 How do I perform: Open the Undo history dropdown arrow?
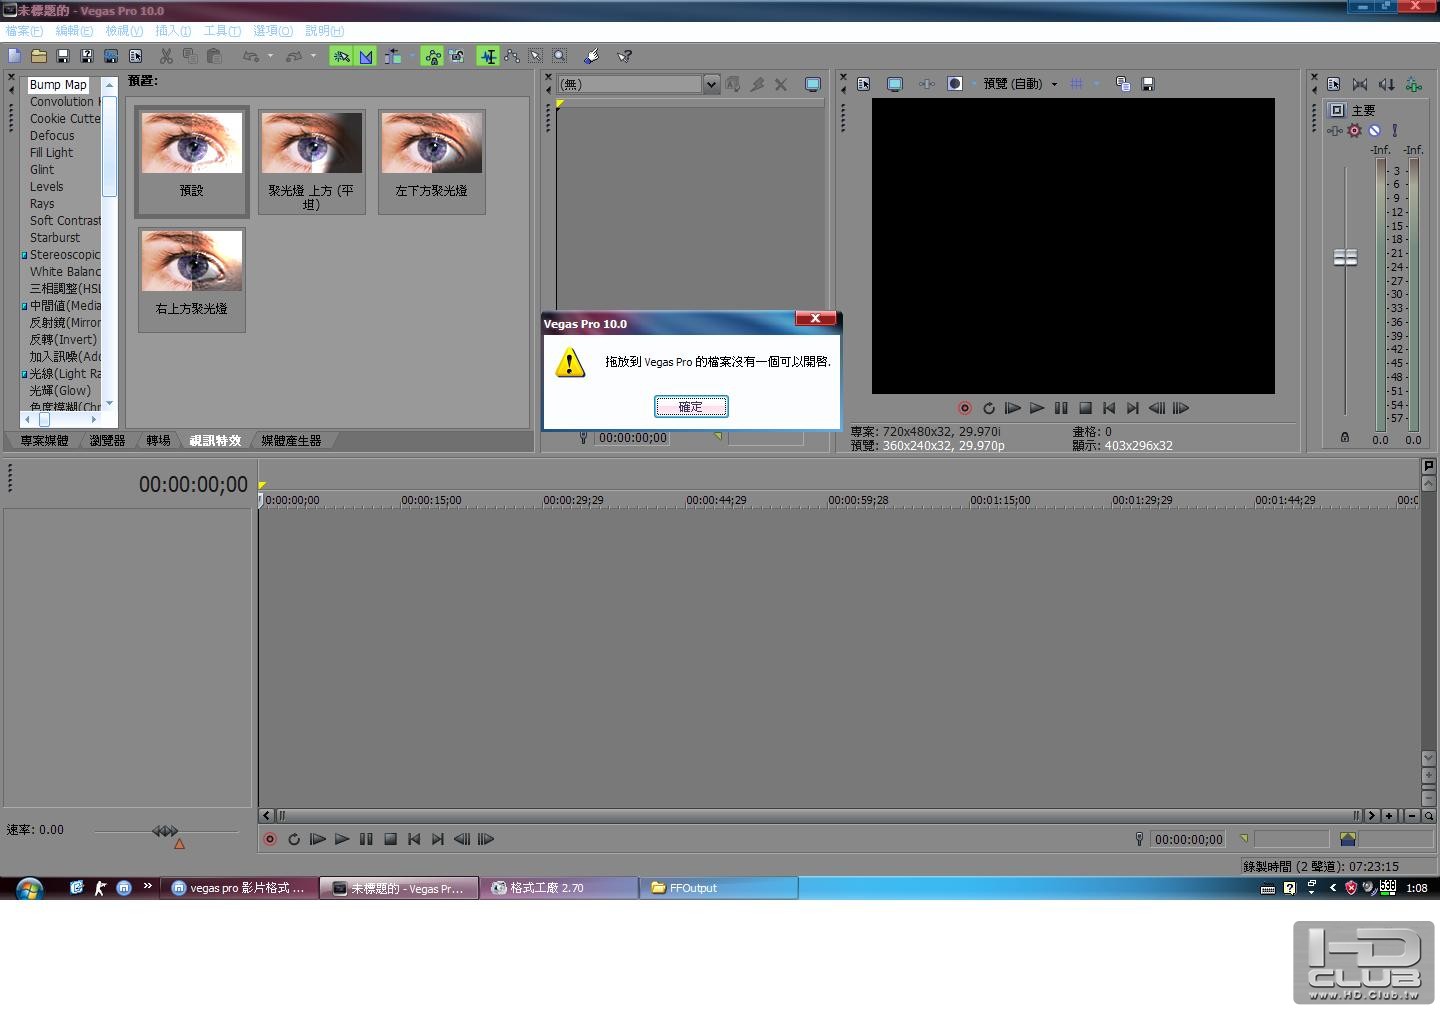pyautogui.click(x=270, y=56)
